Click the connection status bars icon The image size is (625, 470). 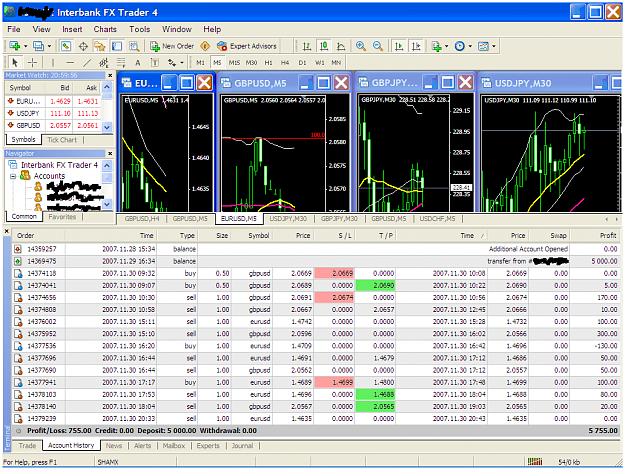click(x=535, y=462)
